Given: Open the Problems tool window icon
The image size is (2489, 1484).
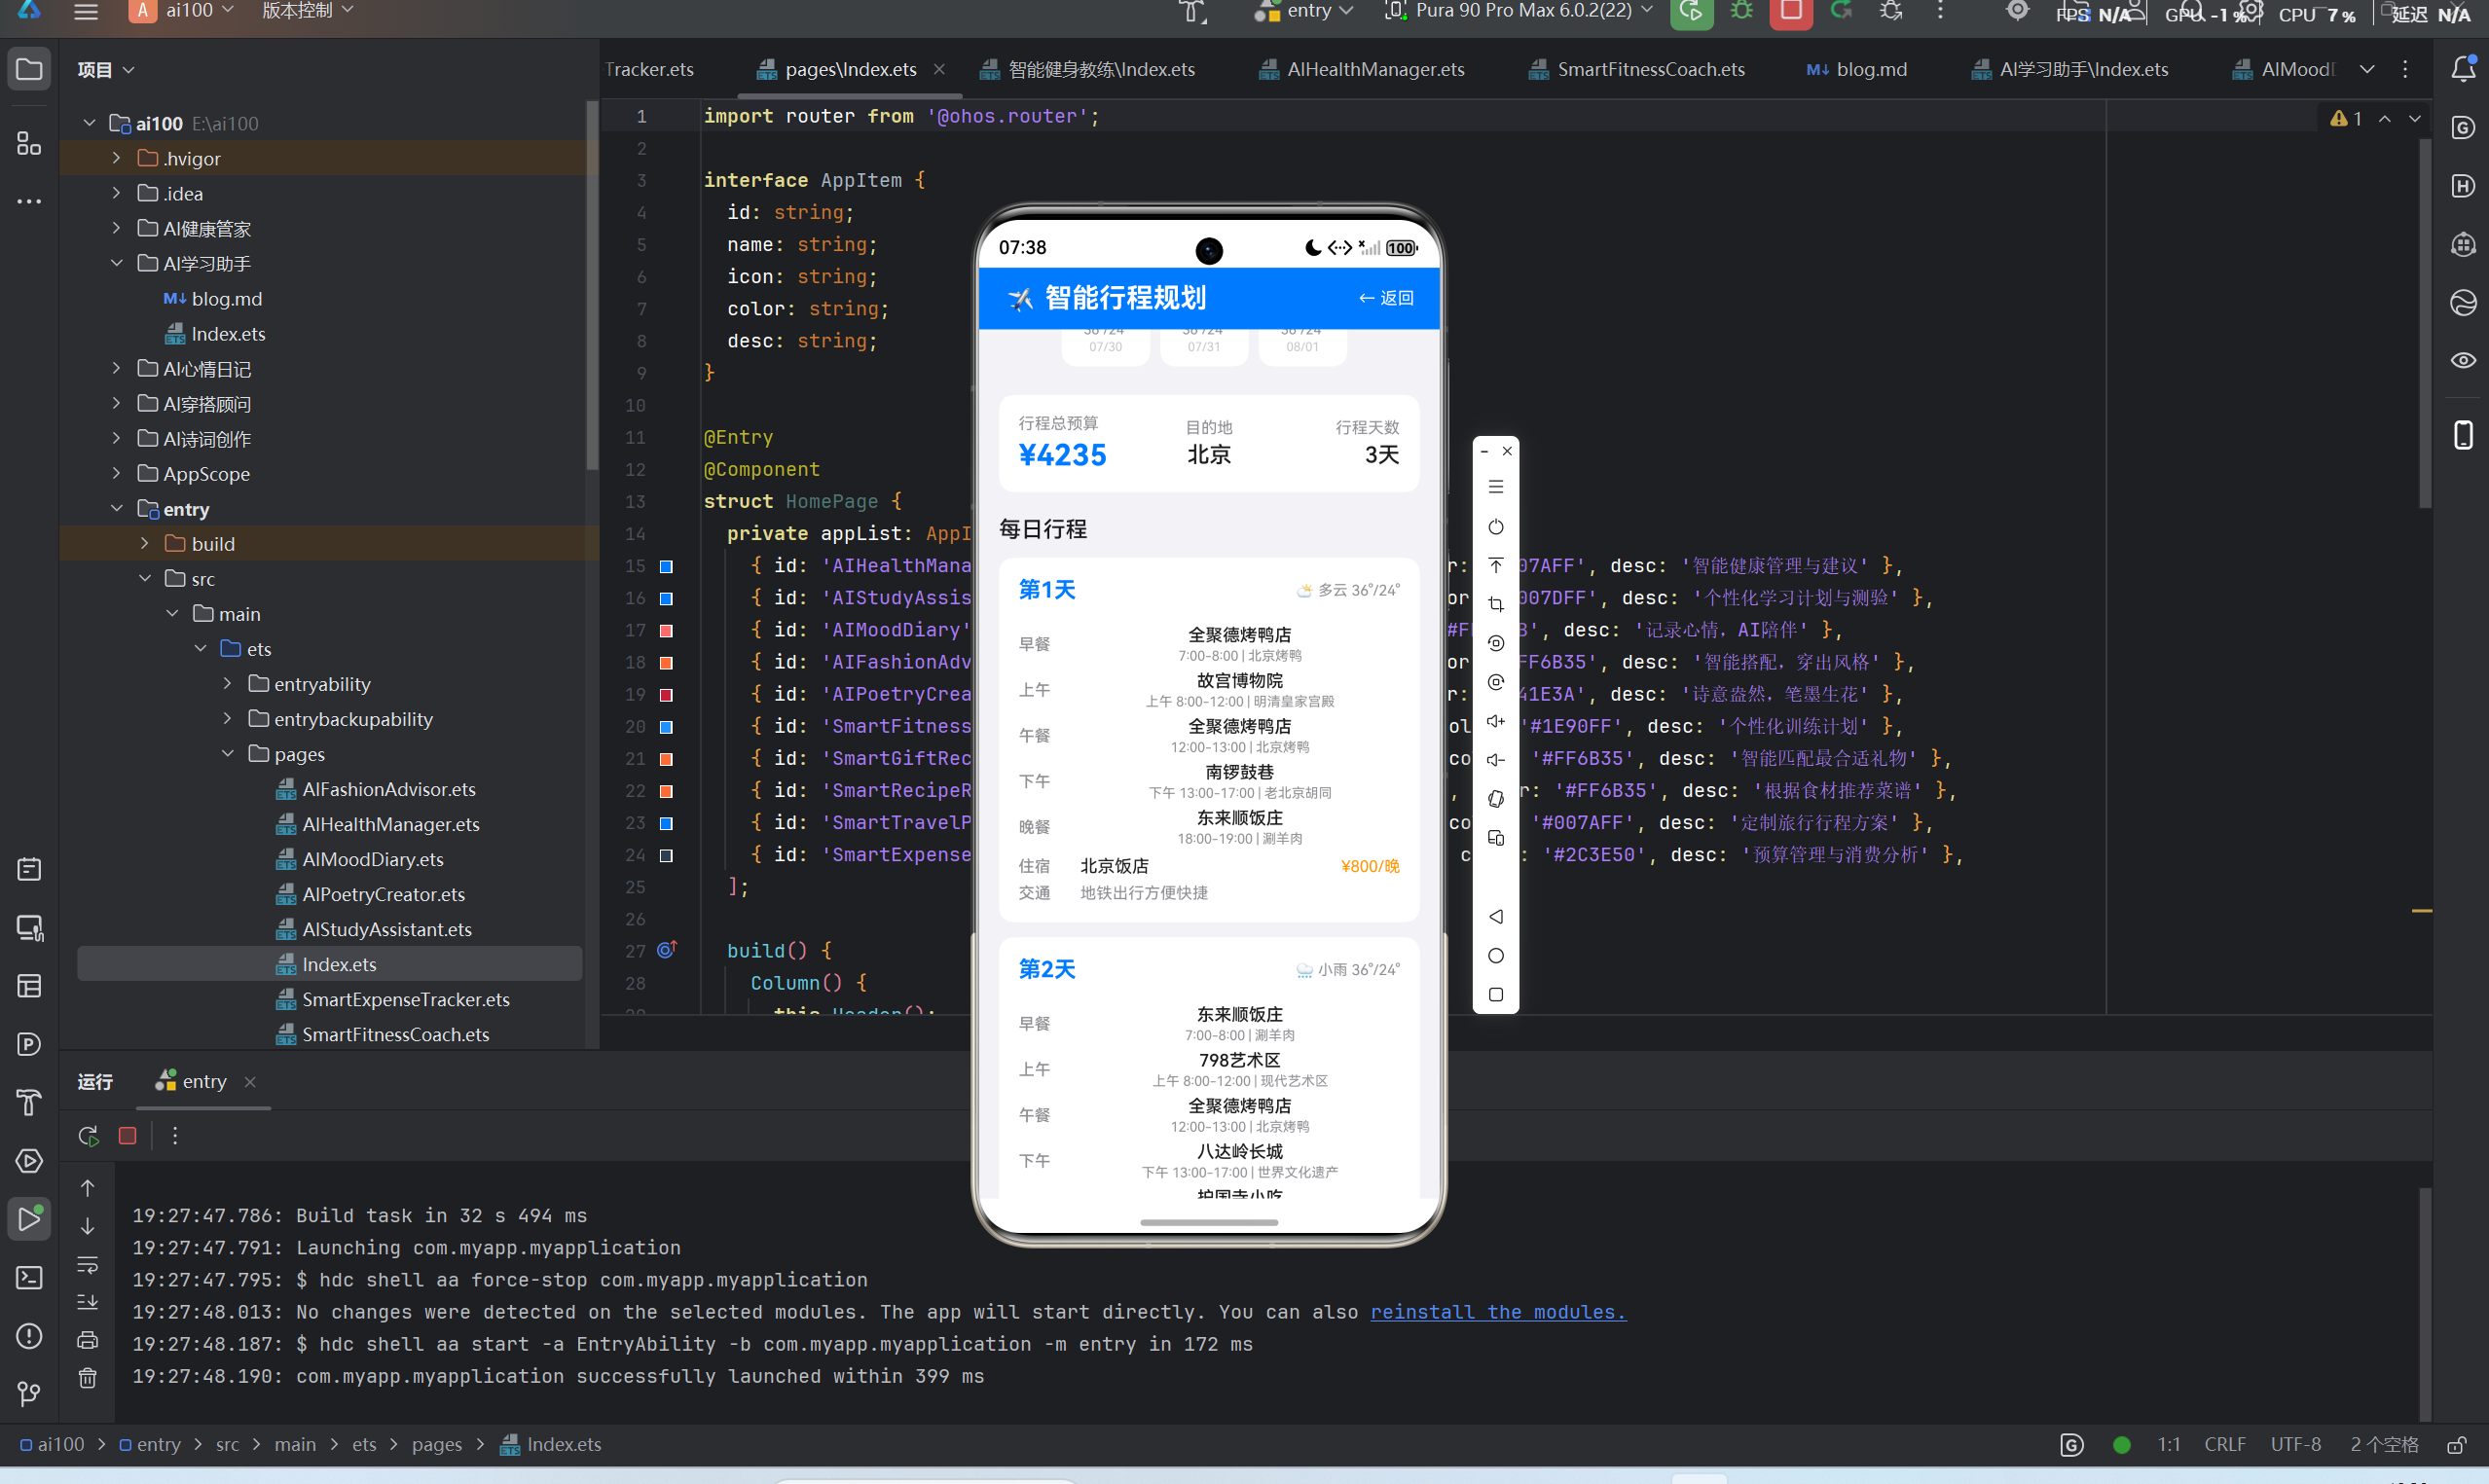Looking at the screenshot, I should click(29, 1335).
